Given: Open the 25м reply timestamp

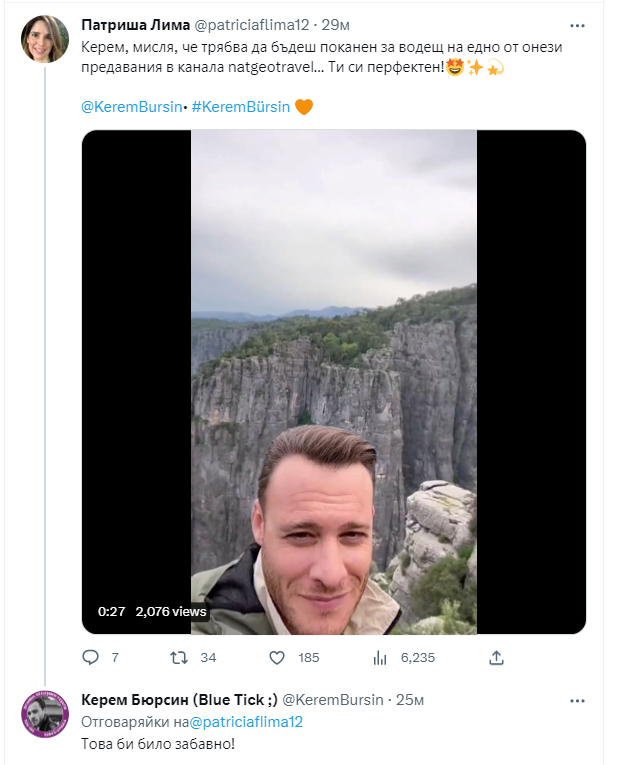Looking at the screenshot, I should tap(410, 699).
